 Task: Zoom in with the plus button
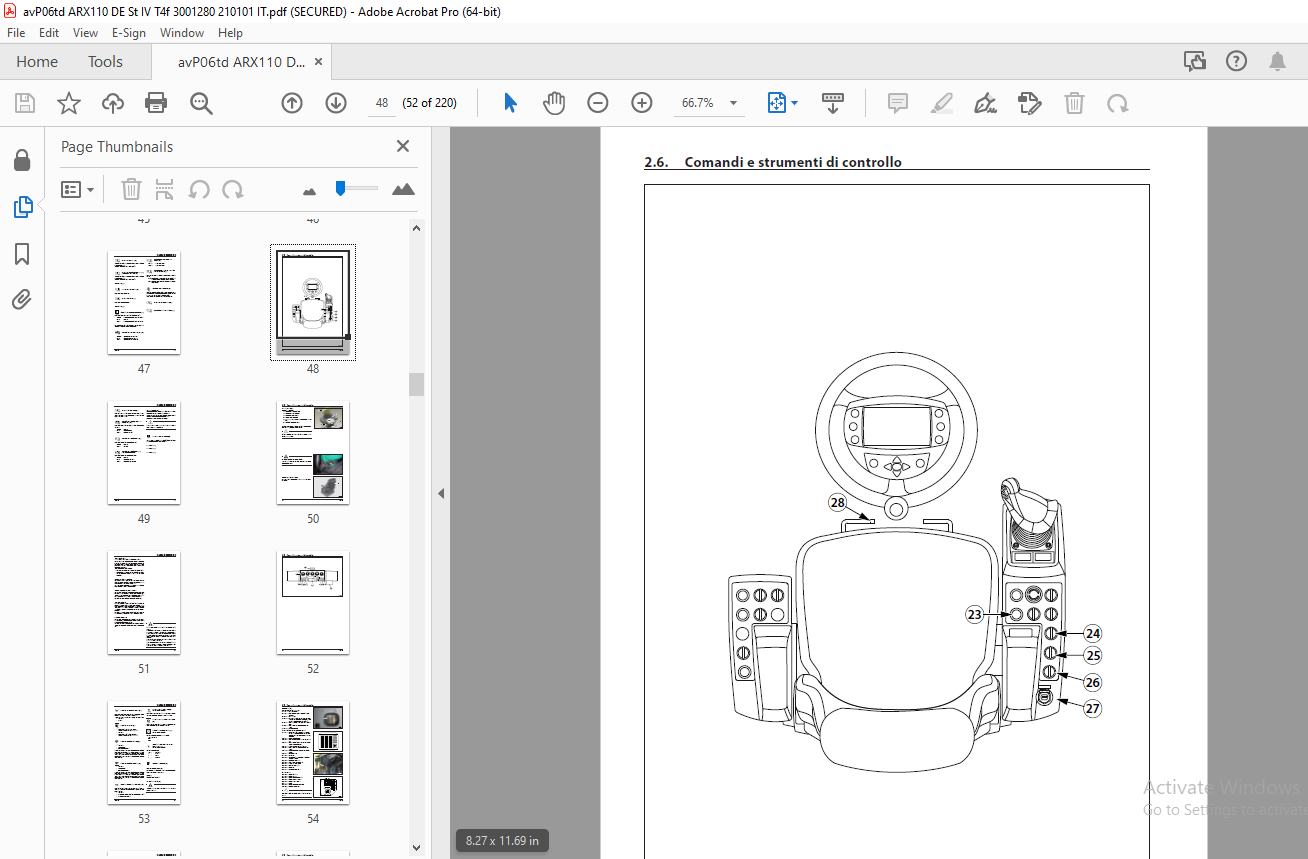(x=642, y=103)
